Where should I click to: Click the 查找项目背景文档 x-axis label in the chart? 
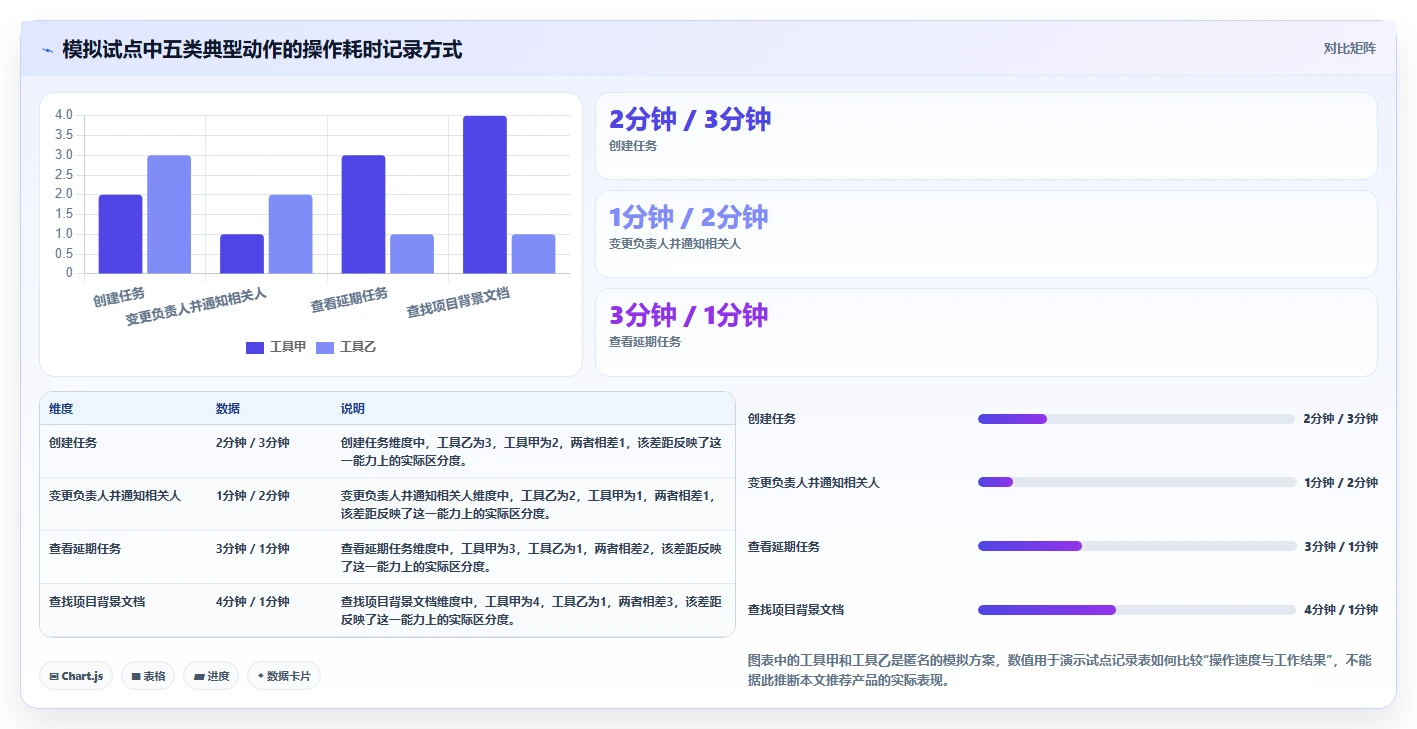coord(458,304)
